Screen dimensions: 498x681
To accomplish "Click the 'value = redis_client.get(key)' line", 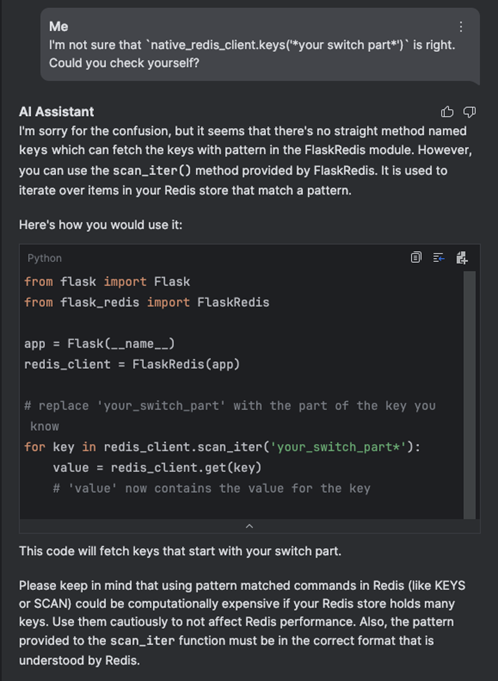I will 158,468.
